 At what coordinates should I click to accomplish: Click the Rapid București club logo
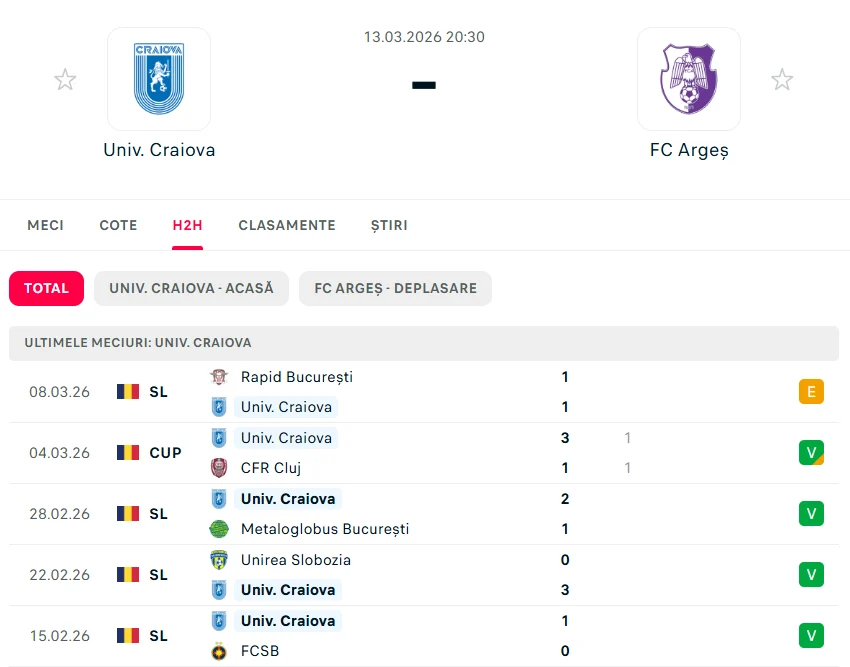[x=219, y=377]
